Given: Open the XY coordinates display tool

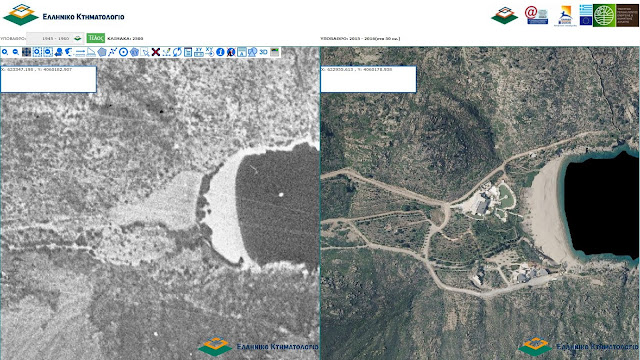Looking at the screenshot, I should 199,52.
